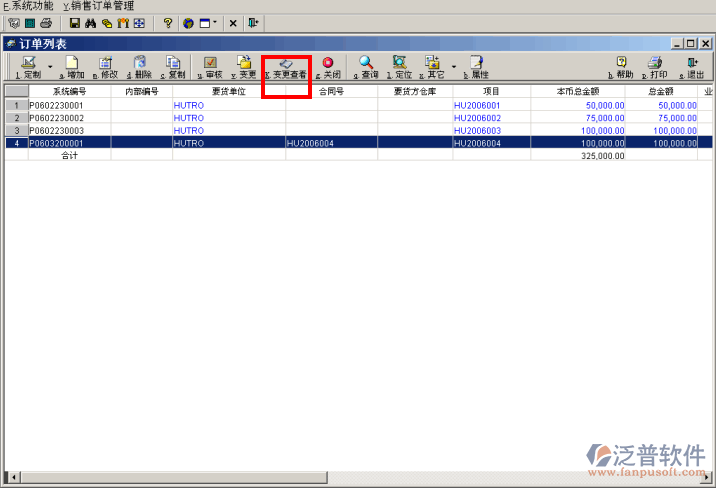716x488 pixels.
Task: Click HUTRO in row 1
Action: click(x=189, y=105)
